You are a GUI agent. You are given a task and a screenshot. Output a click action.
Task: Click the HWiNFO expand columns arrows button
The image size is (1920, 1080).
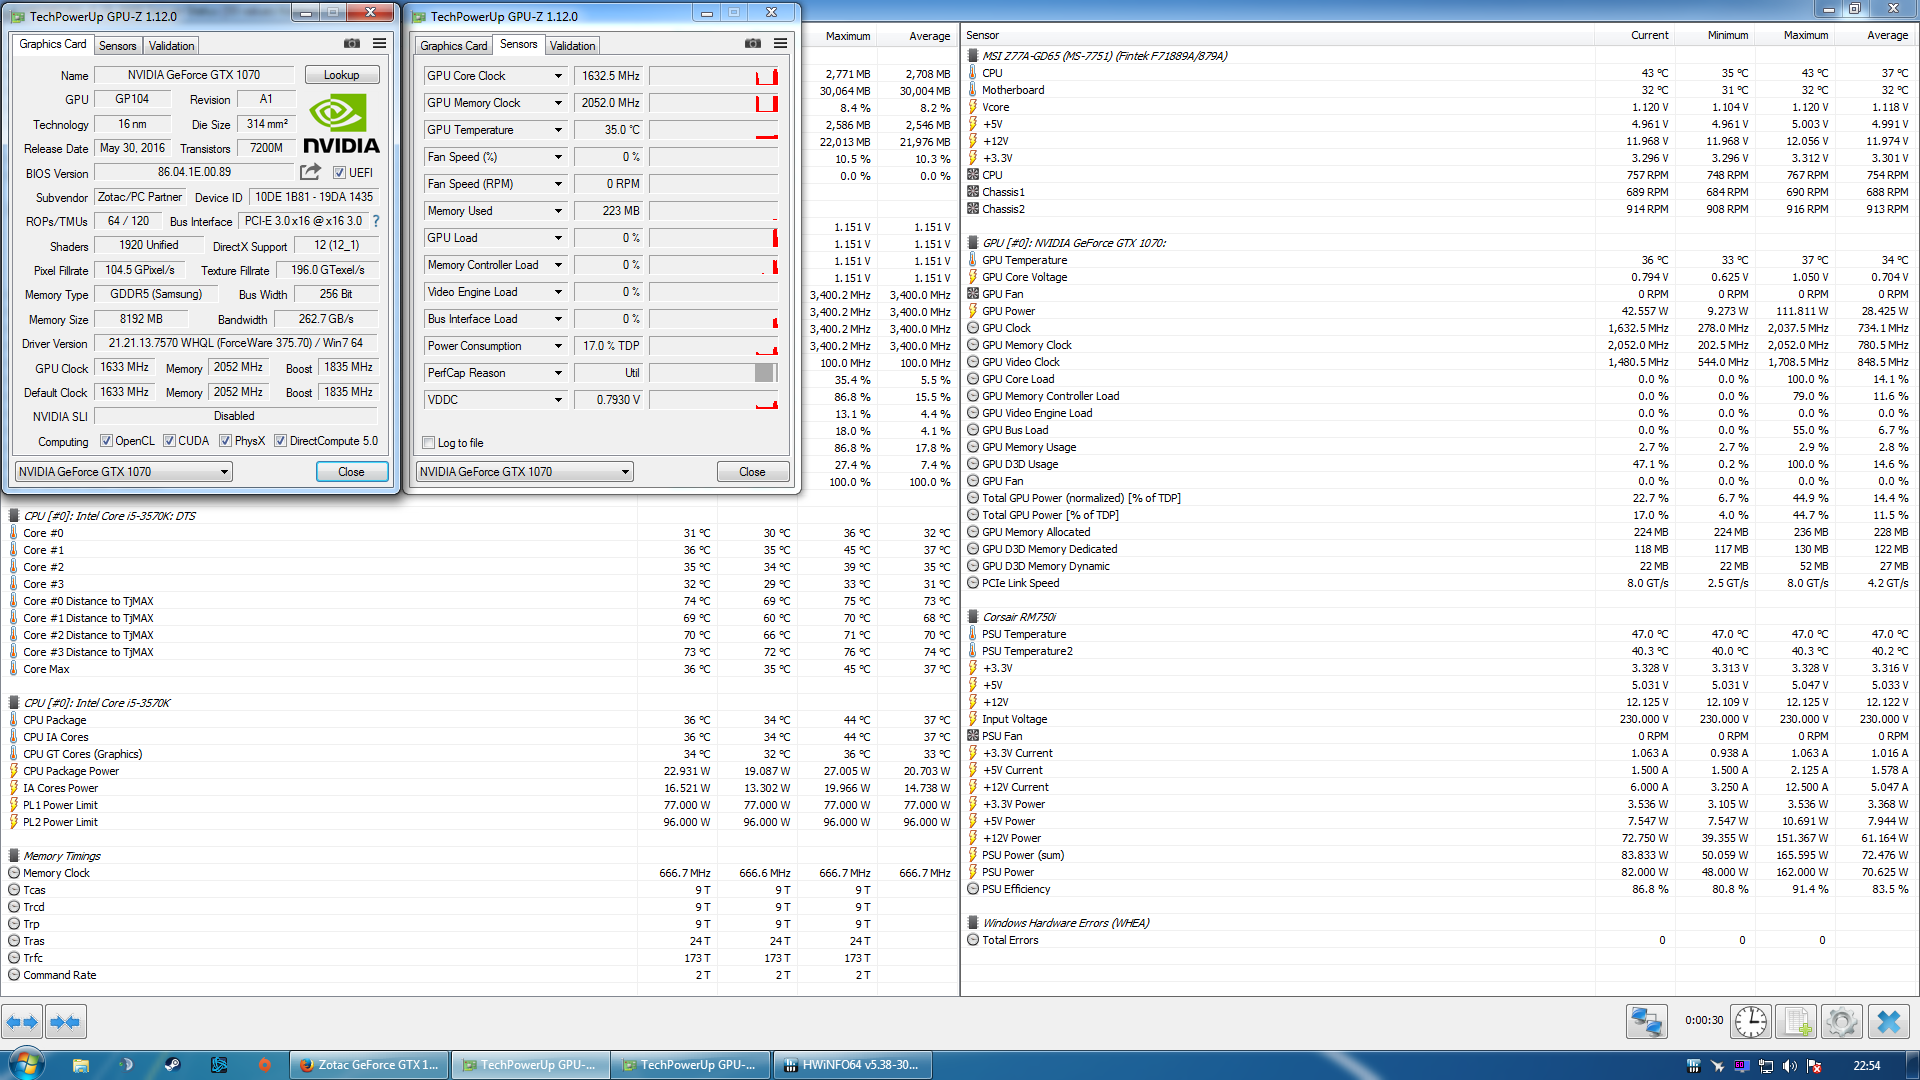[x=22, y=1022]
